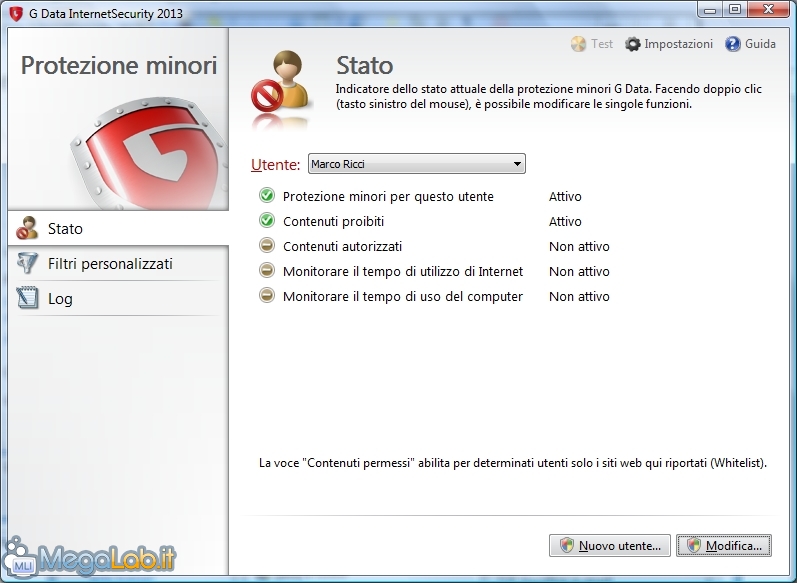
Task: Click inactive icon for Monitorare tempo di uso del computer
Action: pos(267,295)
